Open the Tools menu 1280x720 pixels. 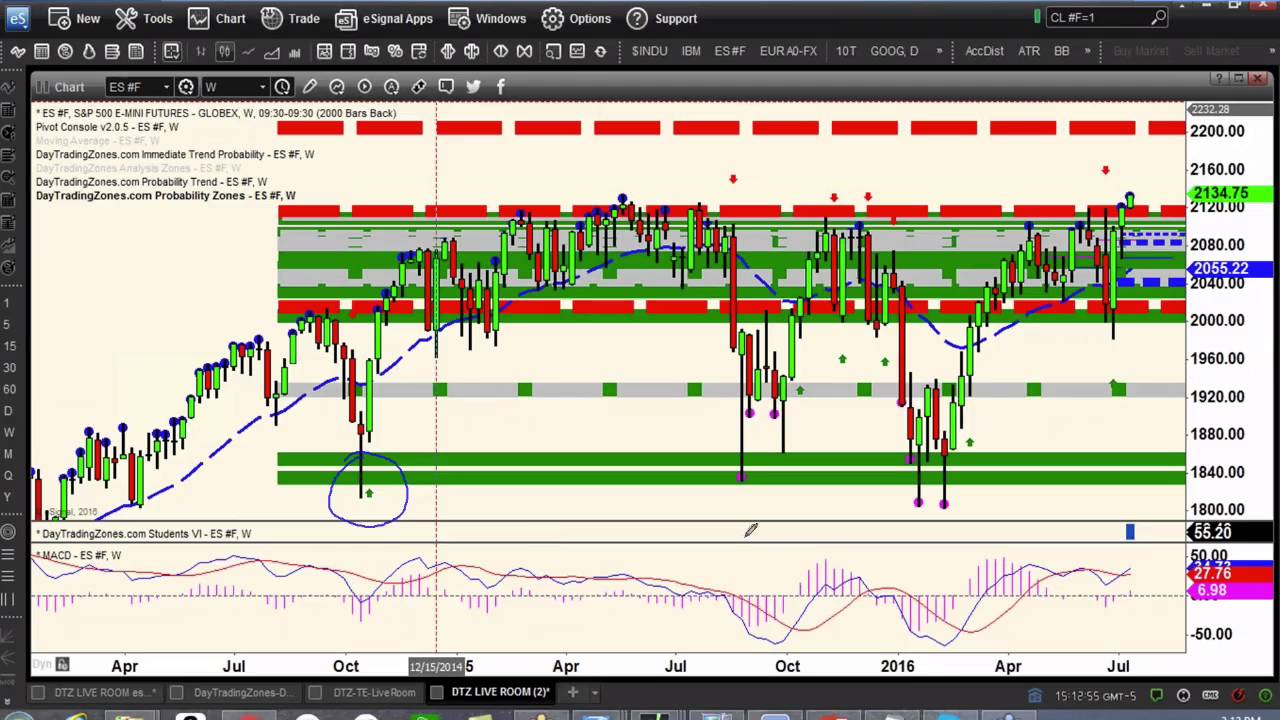tap(144, 18)
